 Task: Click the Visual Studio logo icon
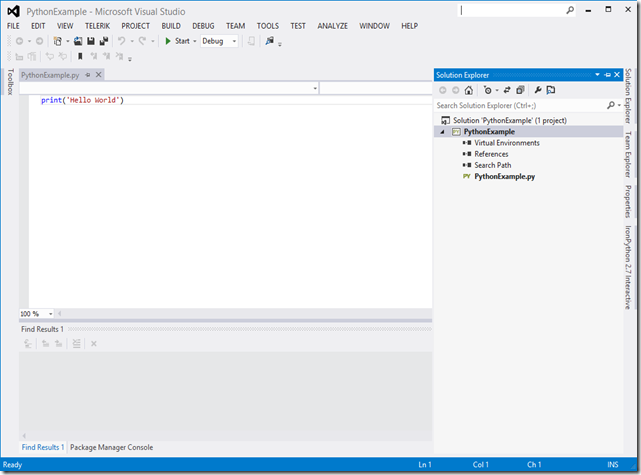tap(13, 11)
